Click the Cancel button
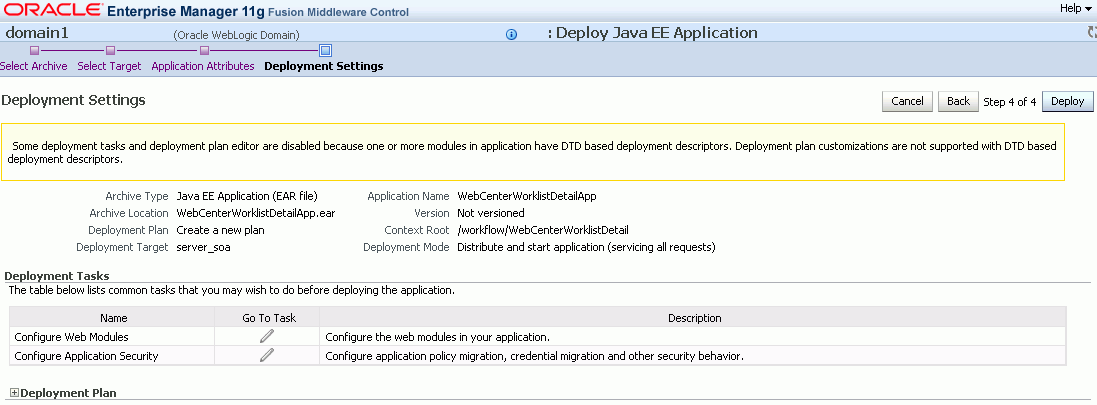Viewport: 1097px width, 405px height. pyautogui.click(x=907, y=101)
